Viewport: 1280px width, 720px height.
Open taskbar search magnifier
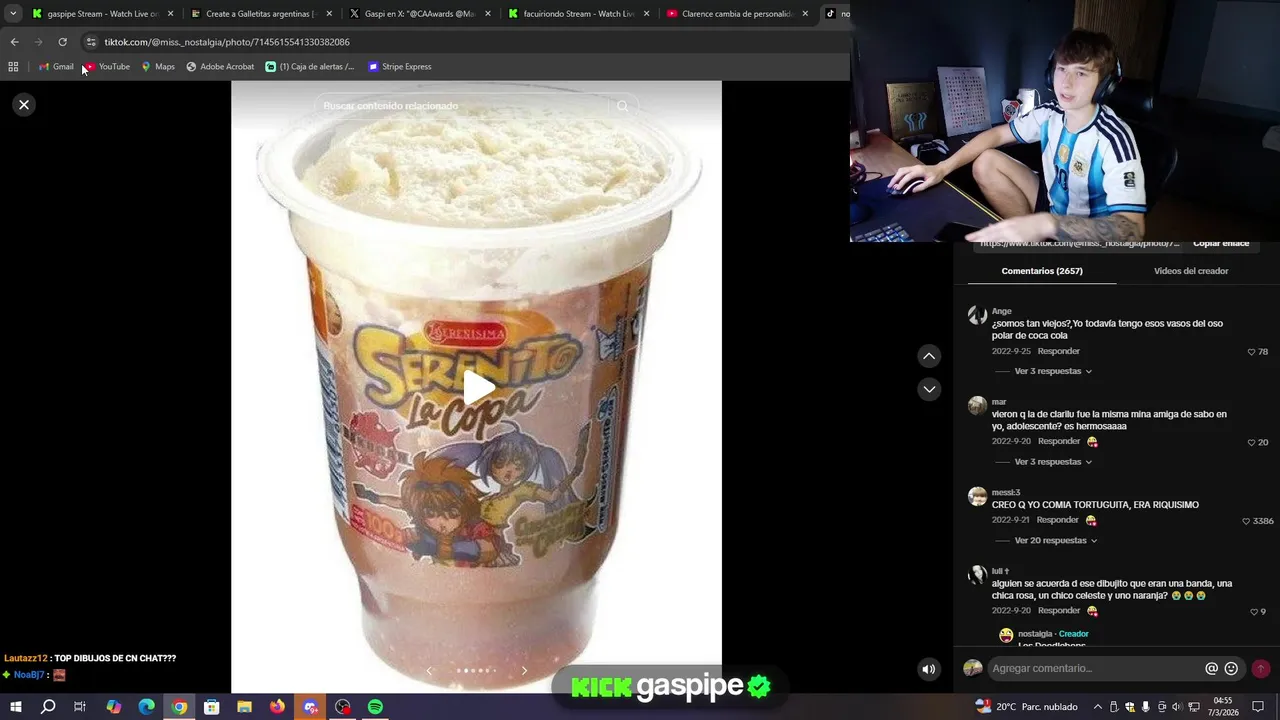pos(48,707)
